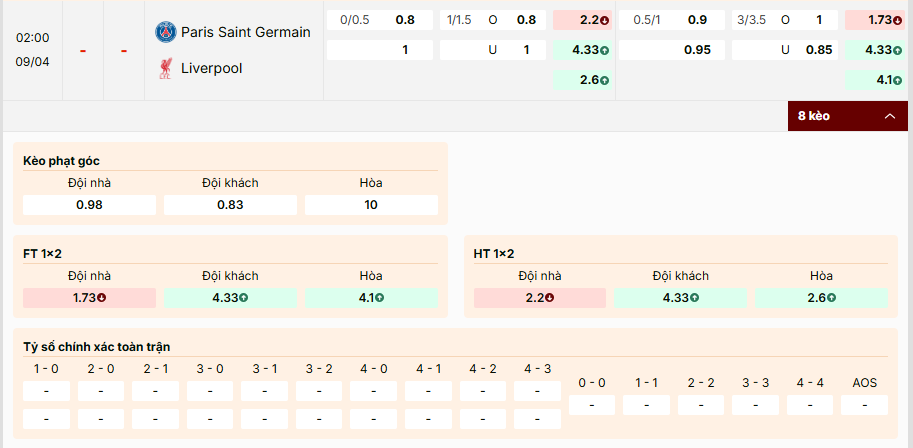Pick FT 1×2 home odds 1.73

pyautogui.click(x=90, y=297)
